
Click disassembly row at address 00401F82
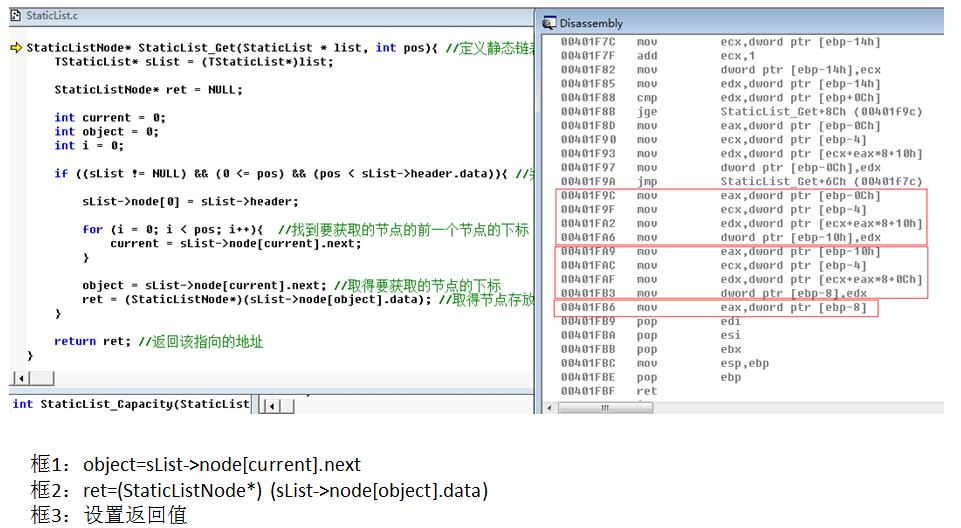(720, 70)
